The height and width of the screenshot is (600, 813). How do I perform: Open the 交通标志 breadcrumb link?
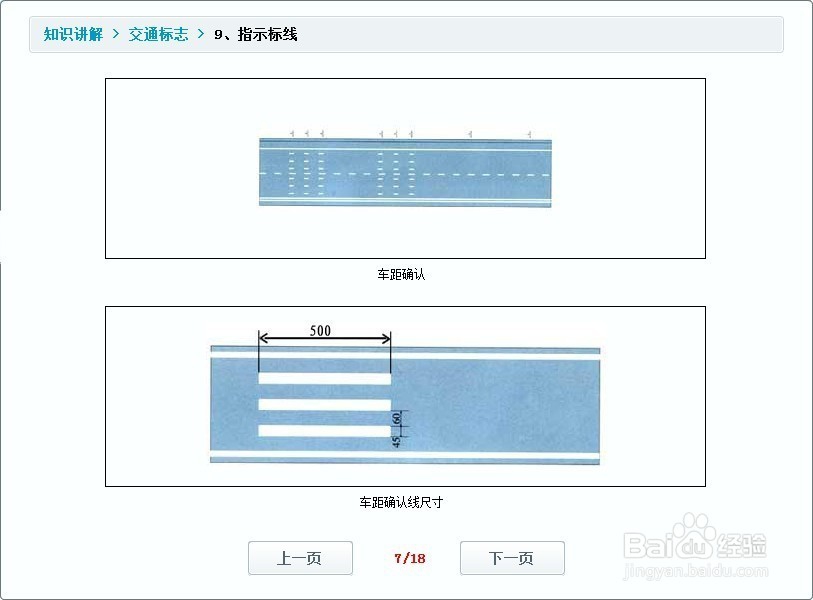tap(158, 34)
